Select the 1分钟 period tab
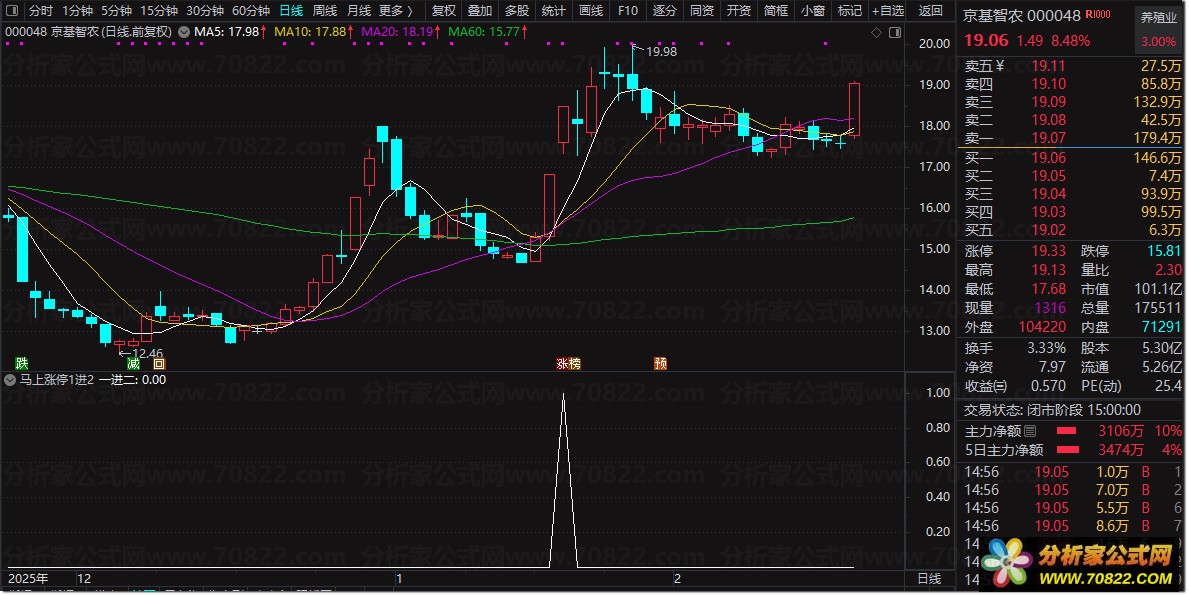This screenshot has width=1189, height=595. pyautogui.click(x=77, y=11)
